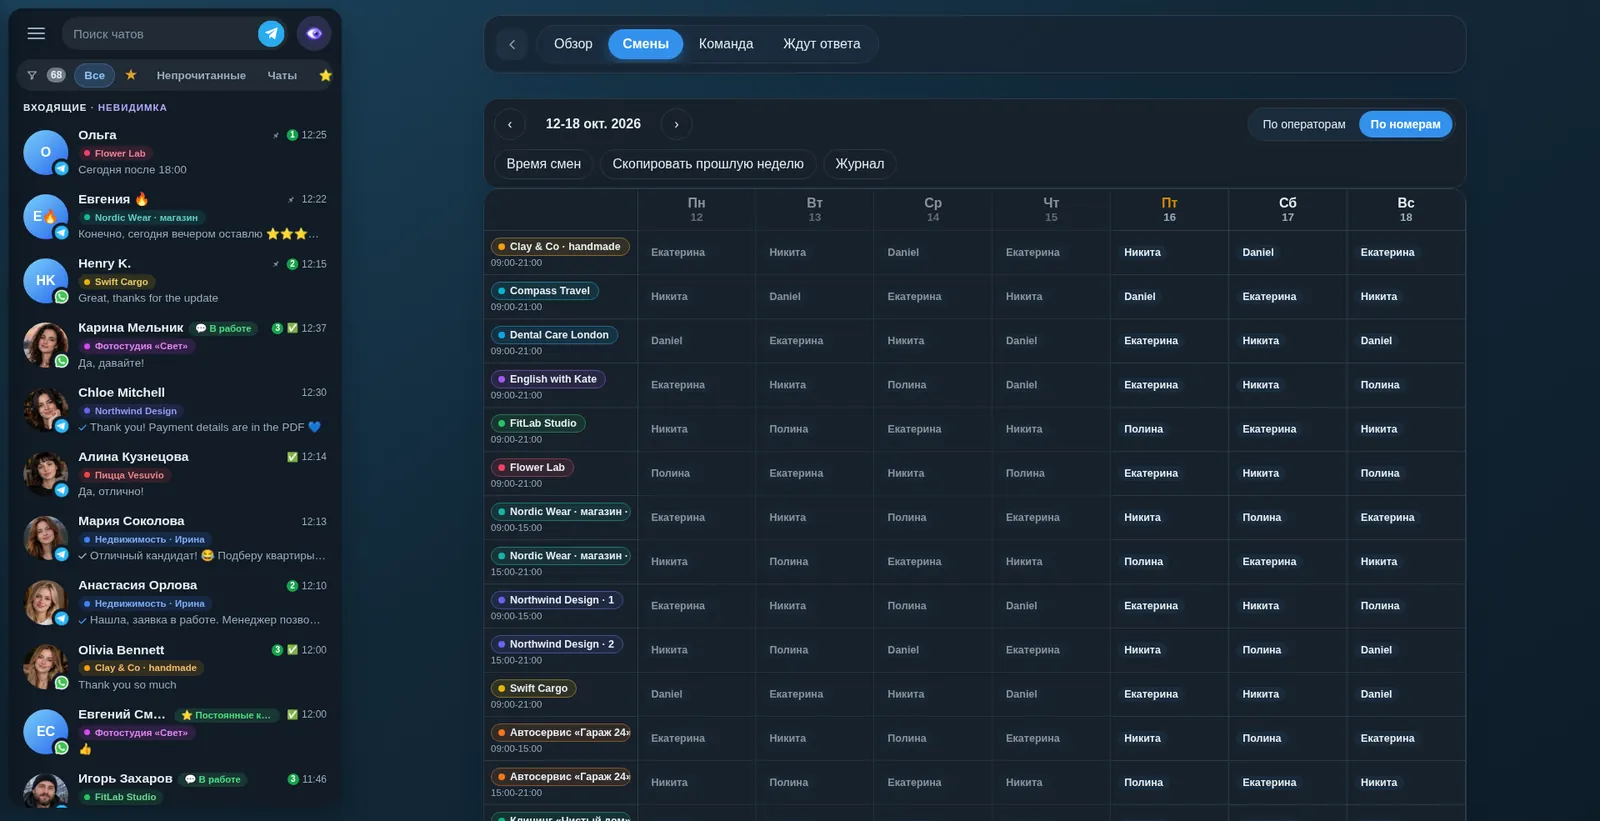Image resolution: width=1600 pixels, height=821 pixels.
Task: Switch the view to По операторам
Action: [x=1304, y=124]
